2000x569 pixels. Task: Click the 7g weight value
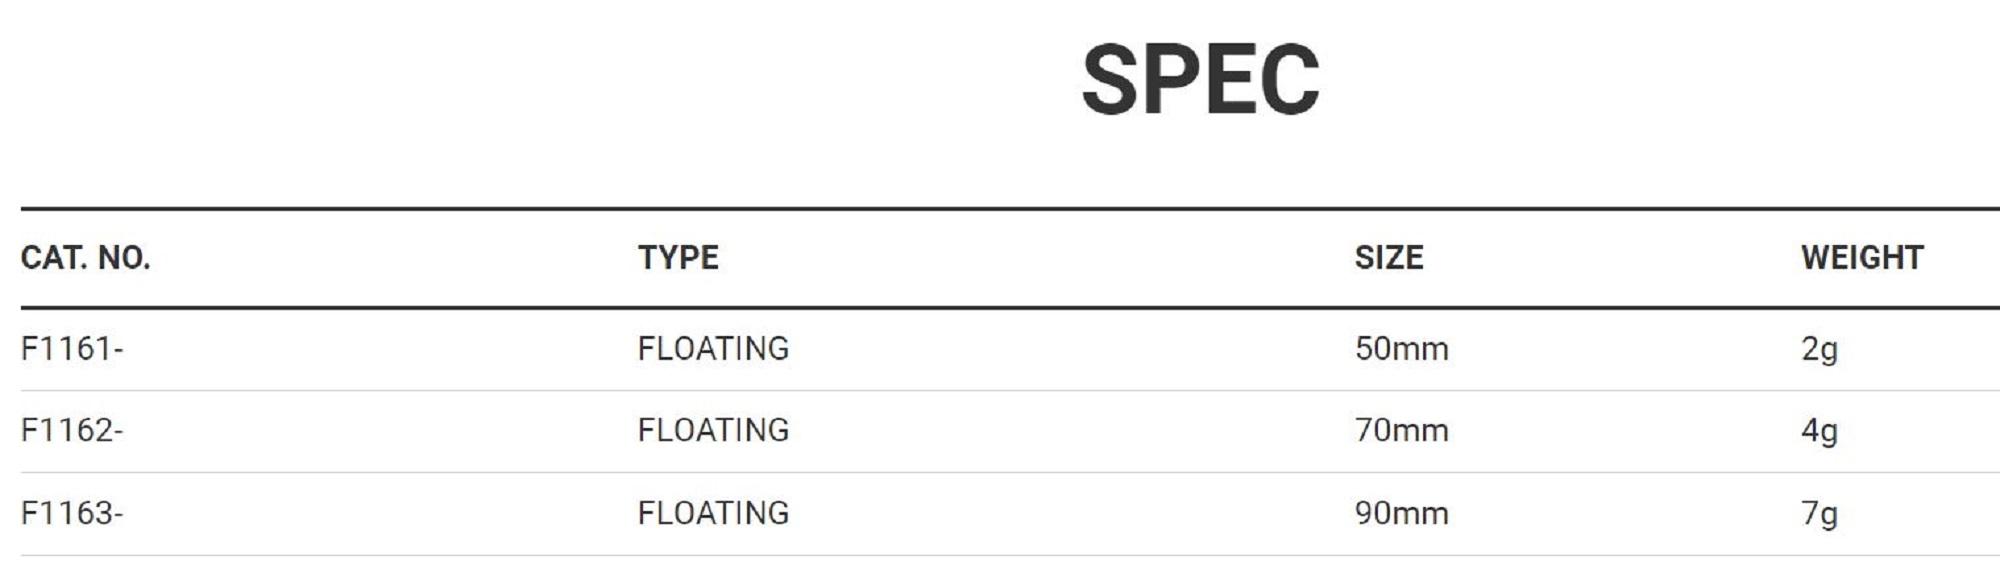[1819, 514]
